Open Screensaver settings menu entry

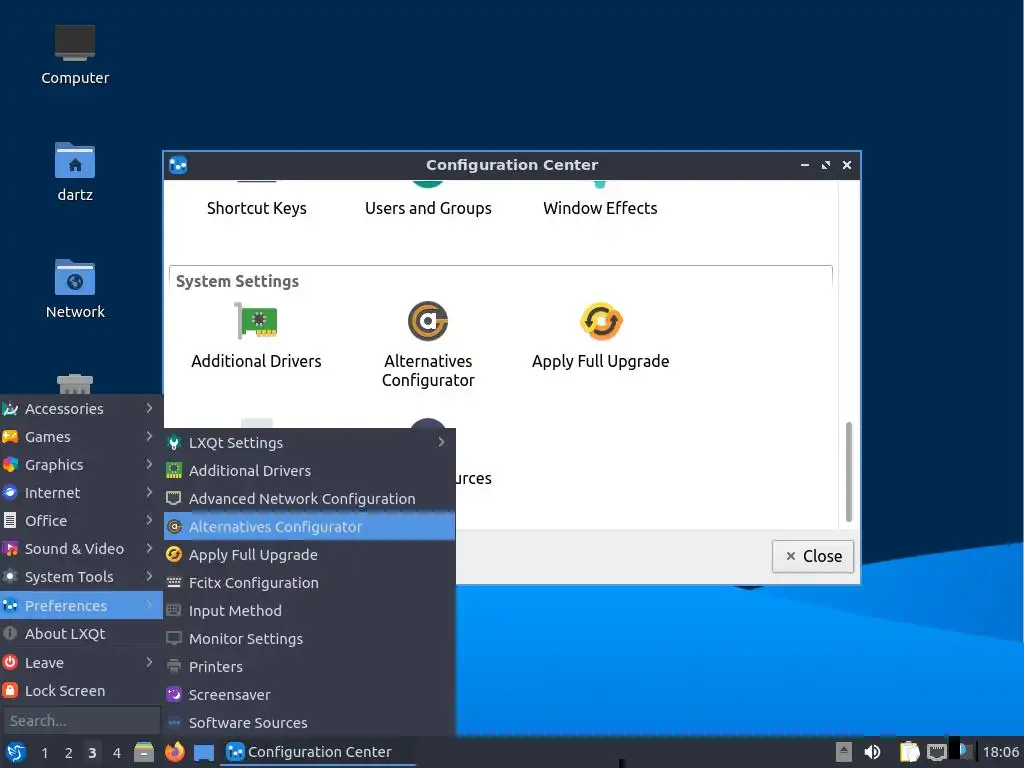(310, 695)
